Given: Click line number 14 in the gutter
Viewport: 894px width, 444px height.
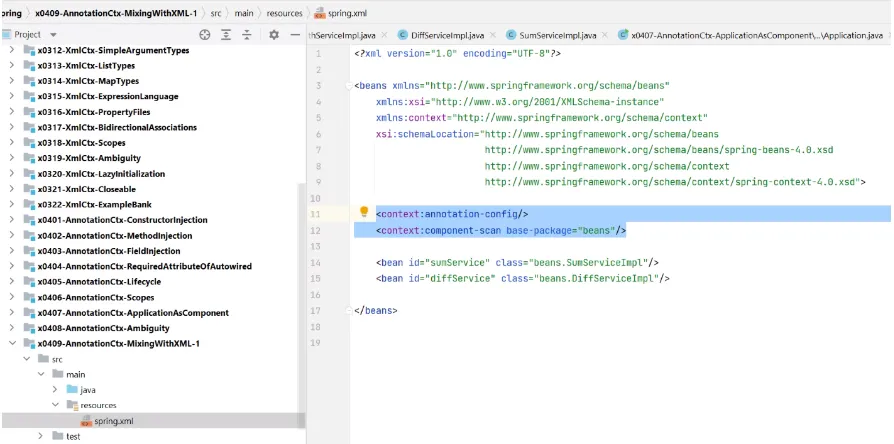Looking at the screenshot, I should pyautogui.click(x=316, y=263).
